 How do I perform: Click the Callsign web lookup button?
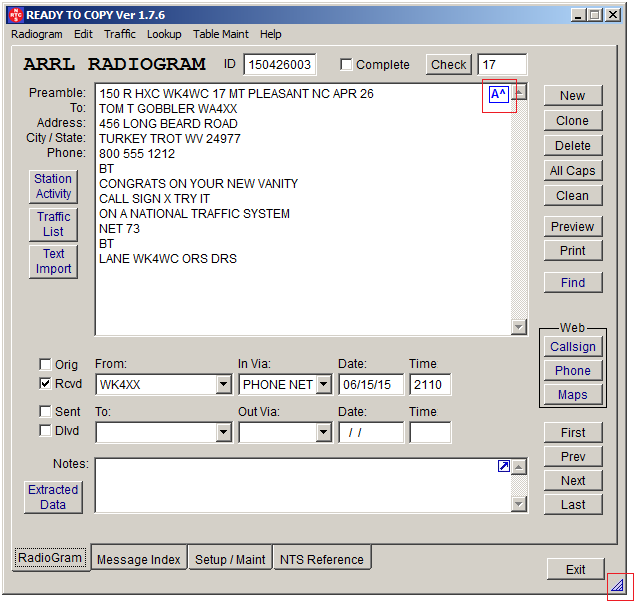572,347
